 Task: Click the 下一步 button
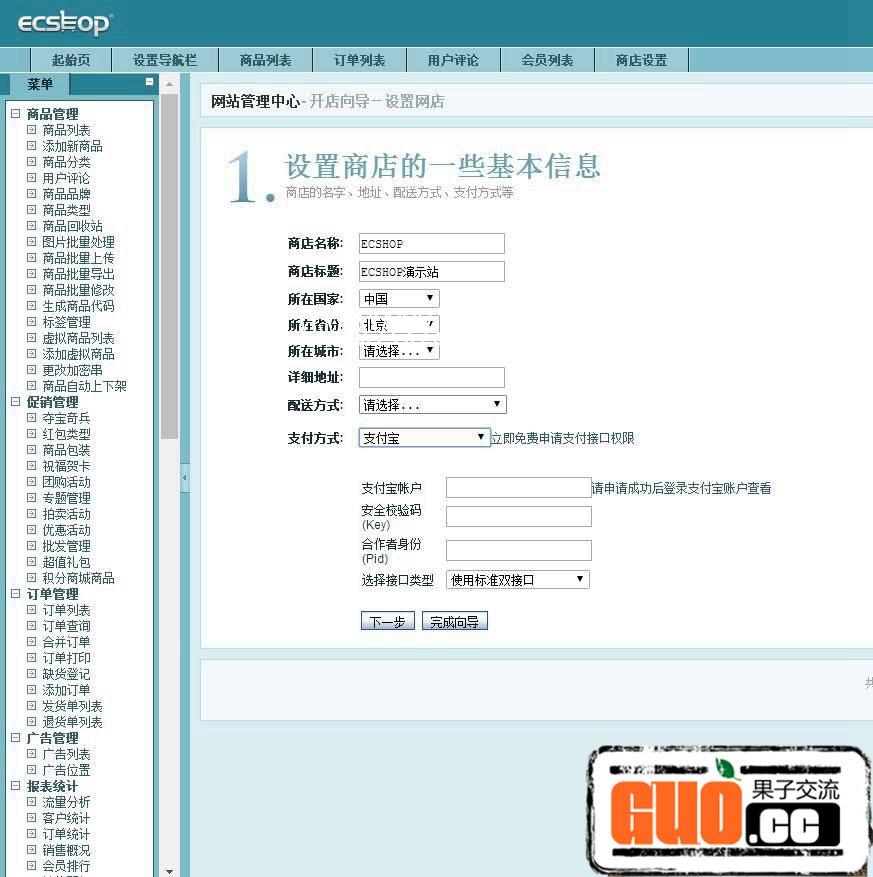[x=387, y=621]
